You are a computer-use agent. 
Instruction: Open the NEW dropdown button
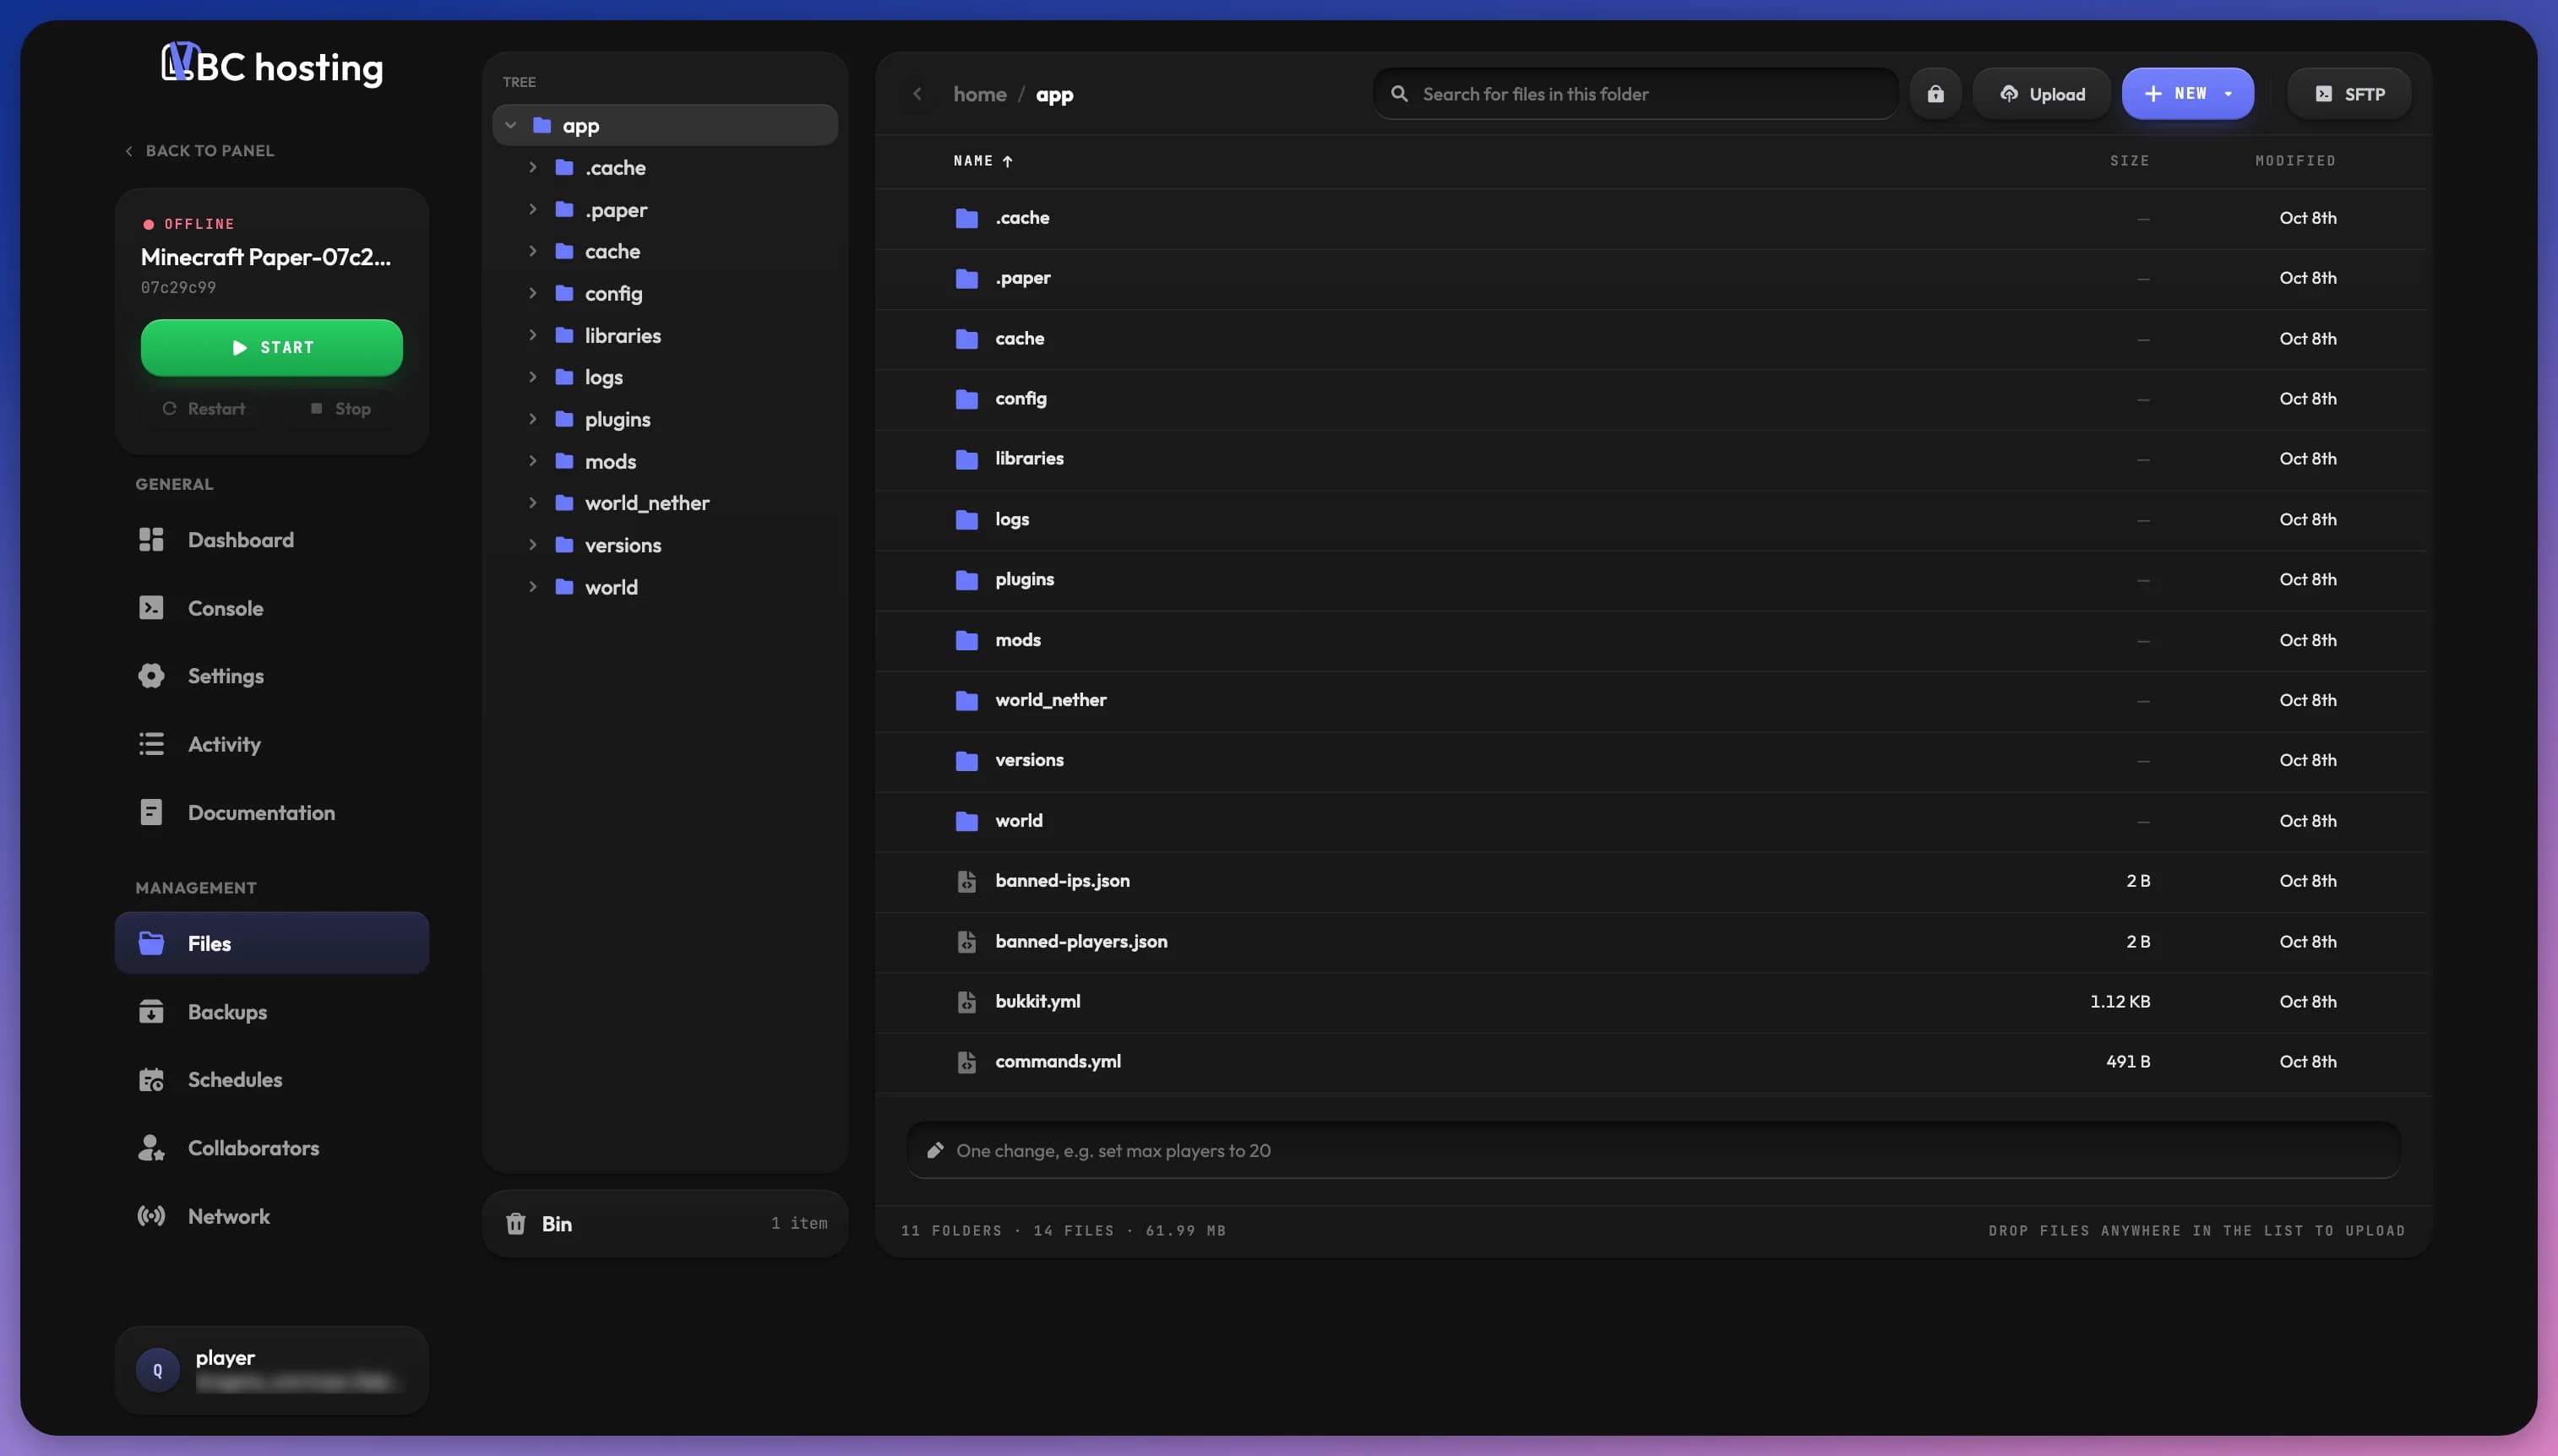click(2187, 94)
